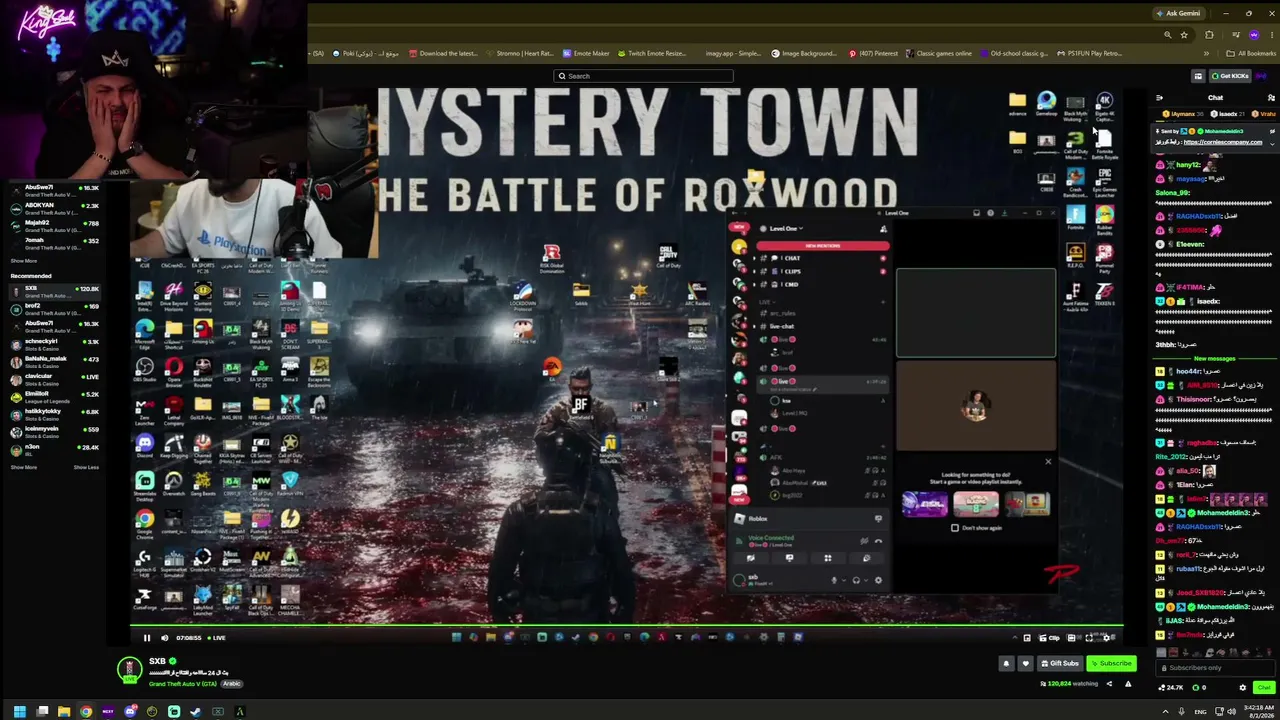Open the Windows Start menu
1280x720 pixels.
(19, 712)
